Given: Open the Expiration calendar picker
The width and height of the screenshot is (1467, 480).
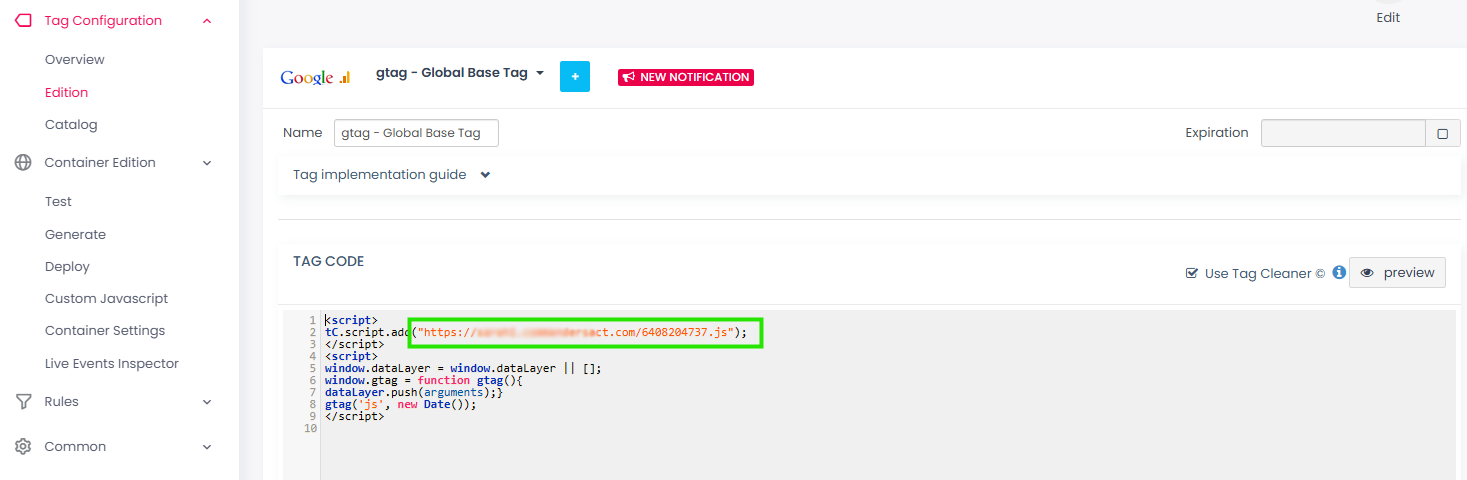Looking at the screenshot, I should point(1442,133).
